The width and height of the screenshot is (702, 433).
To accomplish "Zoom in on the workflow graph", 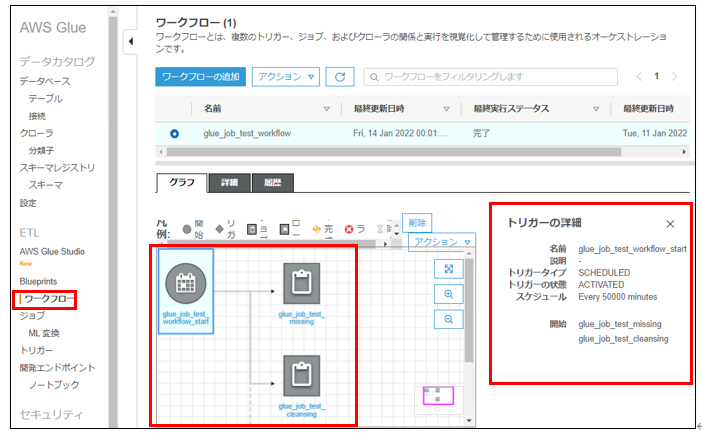I will 449,294.
